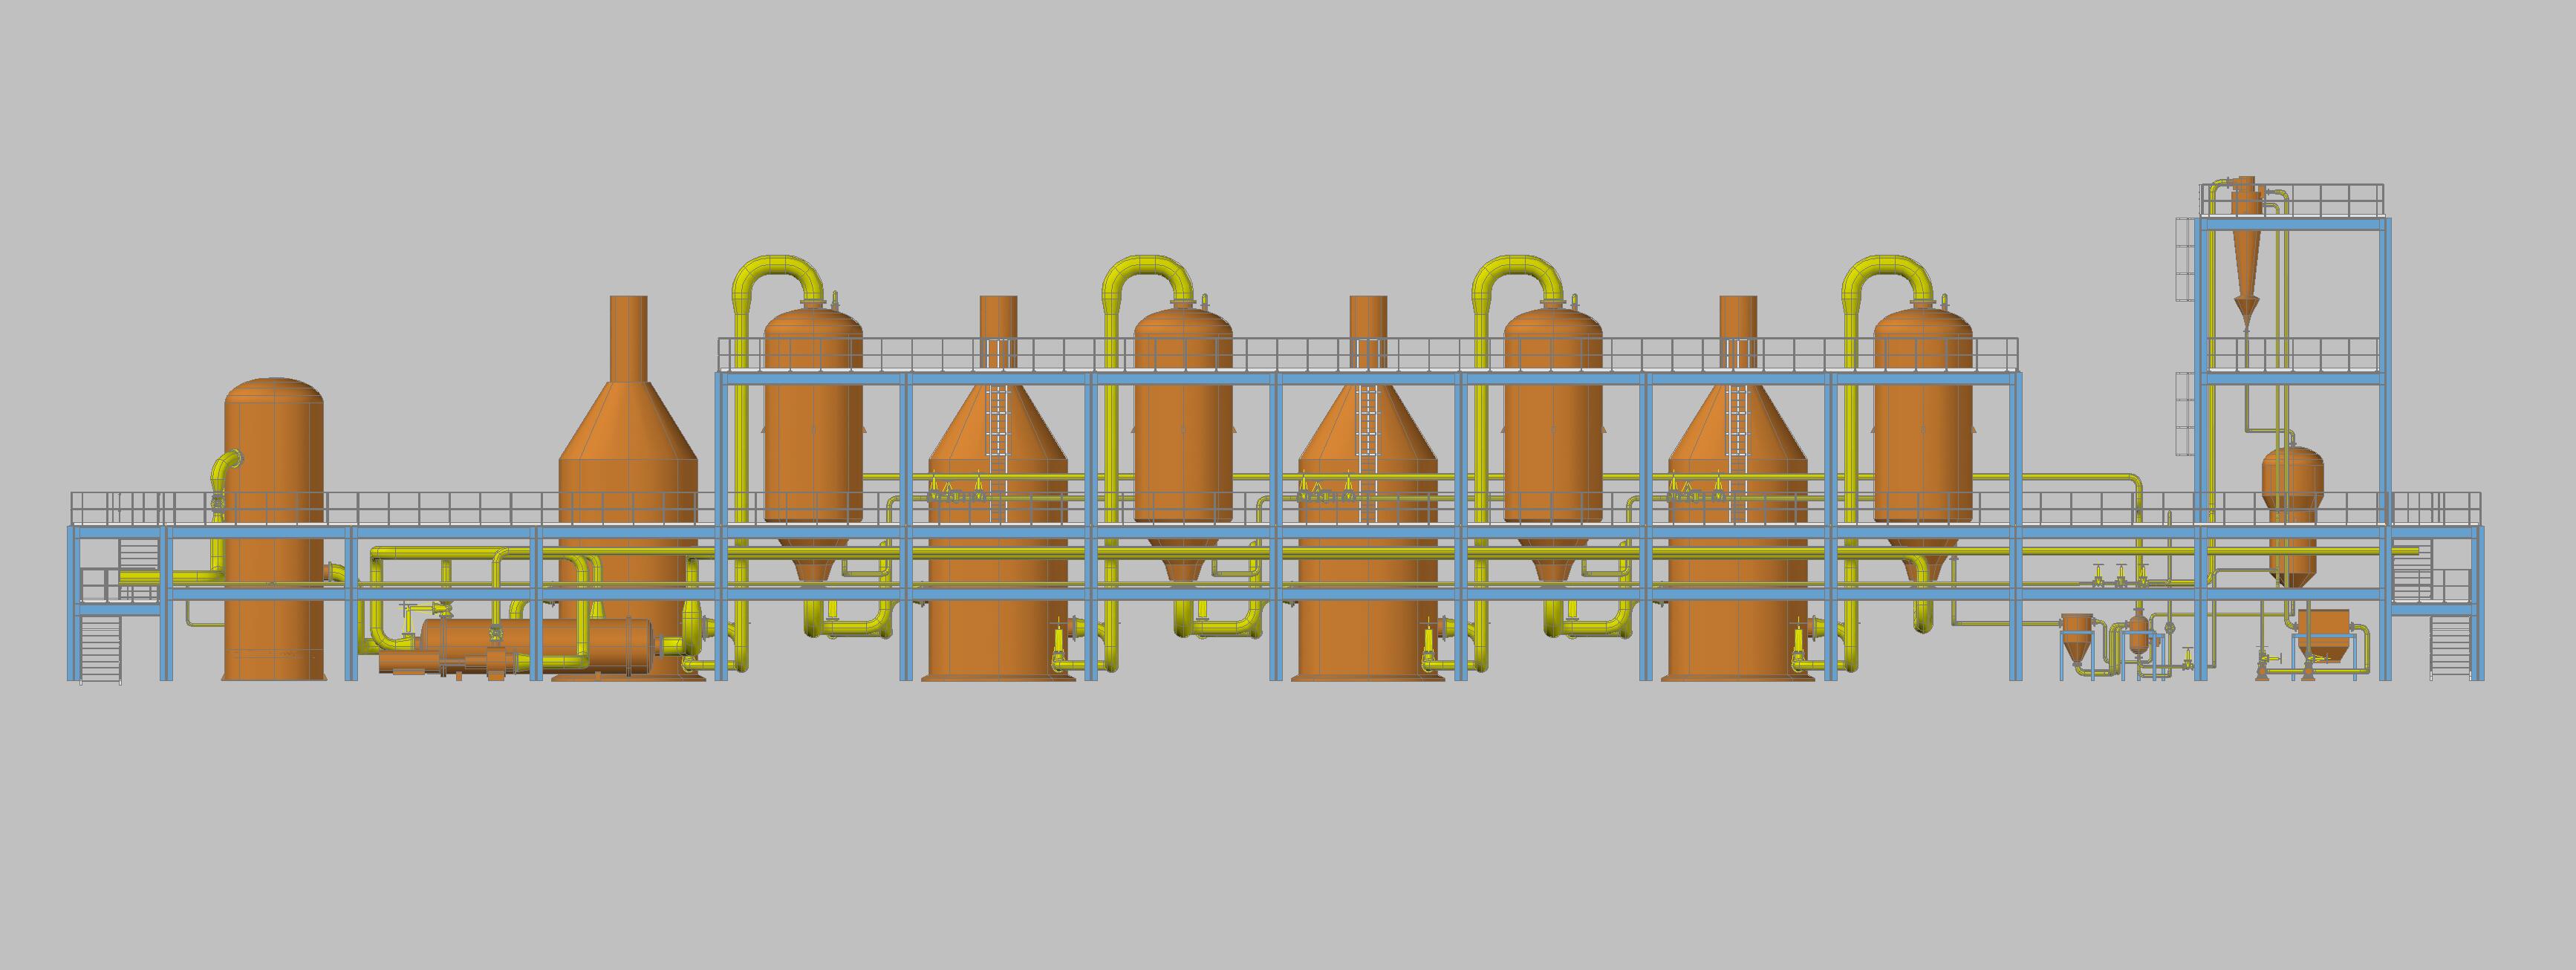Click the first yellow U-bend overhead pipe

[x=777, y=264]
